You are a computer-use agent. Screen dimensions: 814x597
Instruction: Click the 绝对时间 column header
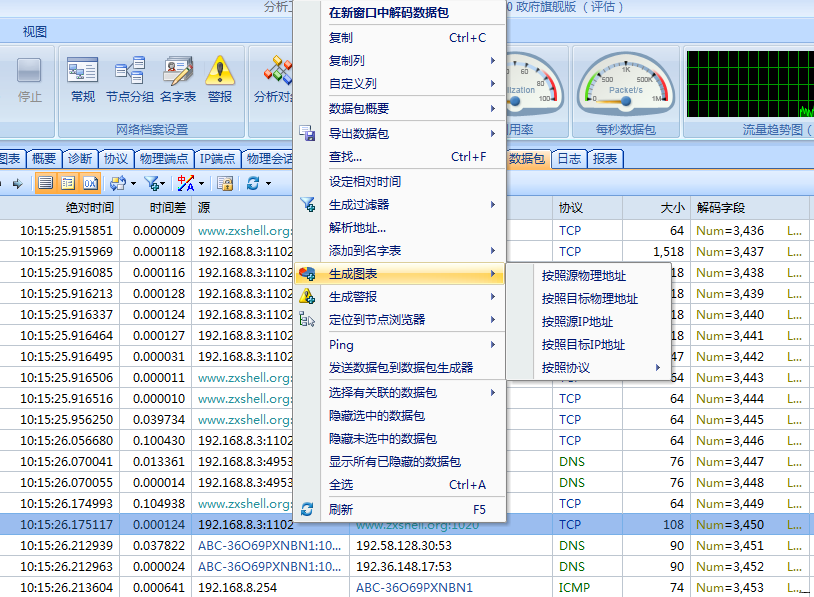point(90,208)
